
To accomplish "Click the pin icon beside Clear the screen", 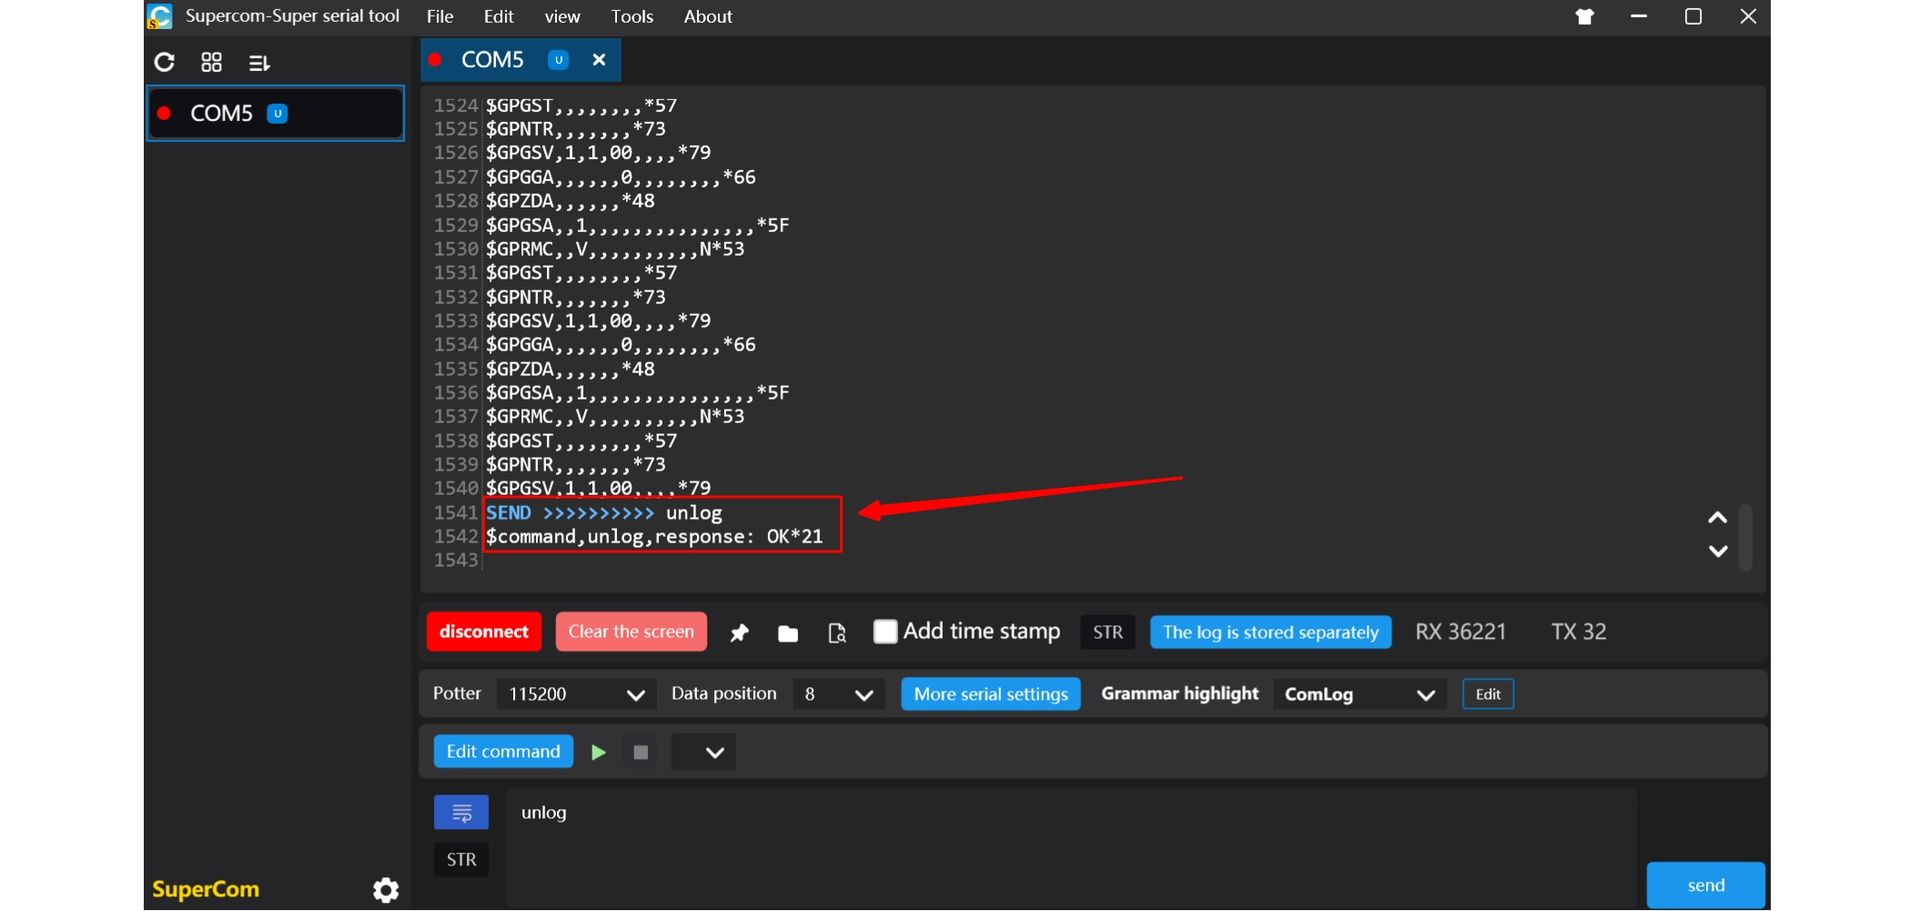I will pos(739,633).
